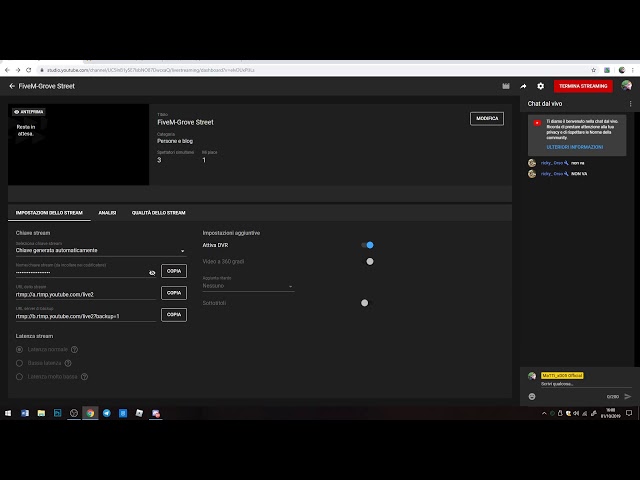Click the system clock in the taskbar
The image size is (640, 480).
[x=610, y=413]
